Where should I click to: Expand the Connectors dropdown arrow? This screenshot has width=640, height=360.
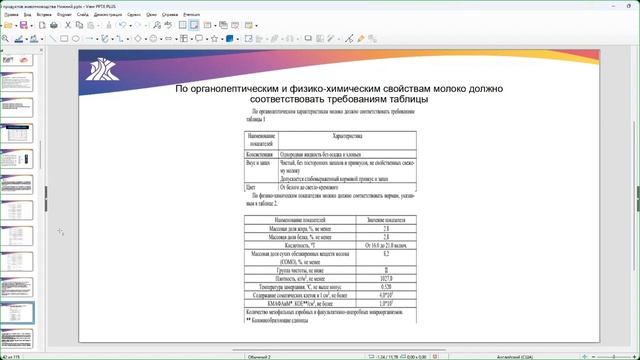(x=128, y=39)
